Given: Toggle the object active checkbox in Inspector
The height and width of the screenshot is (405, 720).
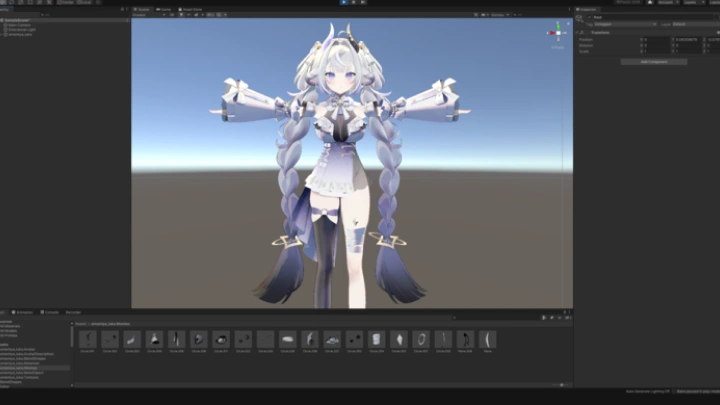Looking at the screenshot, I should (x=590, y=17).
